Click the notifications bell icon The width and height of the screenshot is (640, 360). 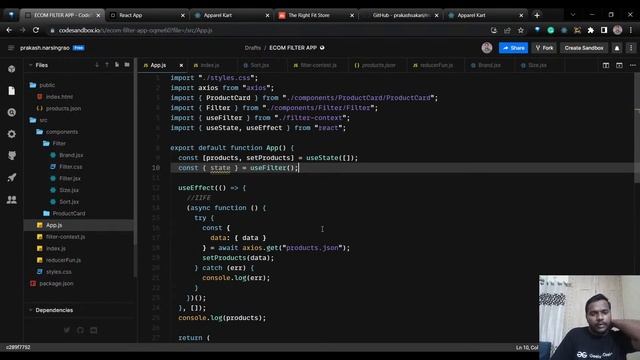617,48
